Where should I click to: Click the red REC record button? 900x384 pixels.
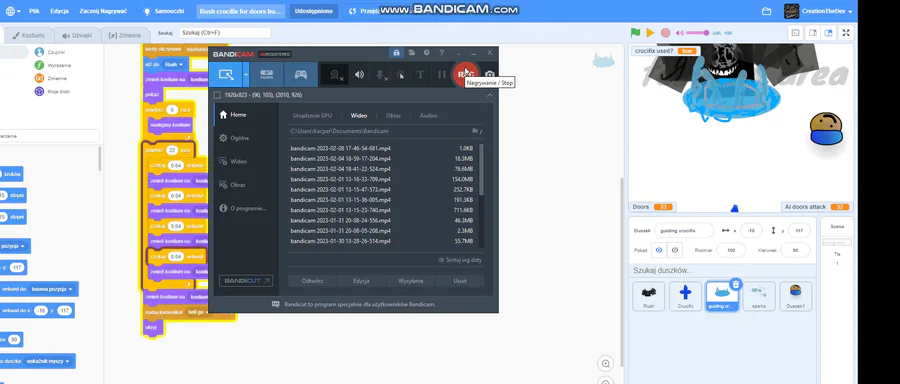pyautogui.click(x=465, y=75)
